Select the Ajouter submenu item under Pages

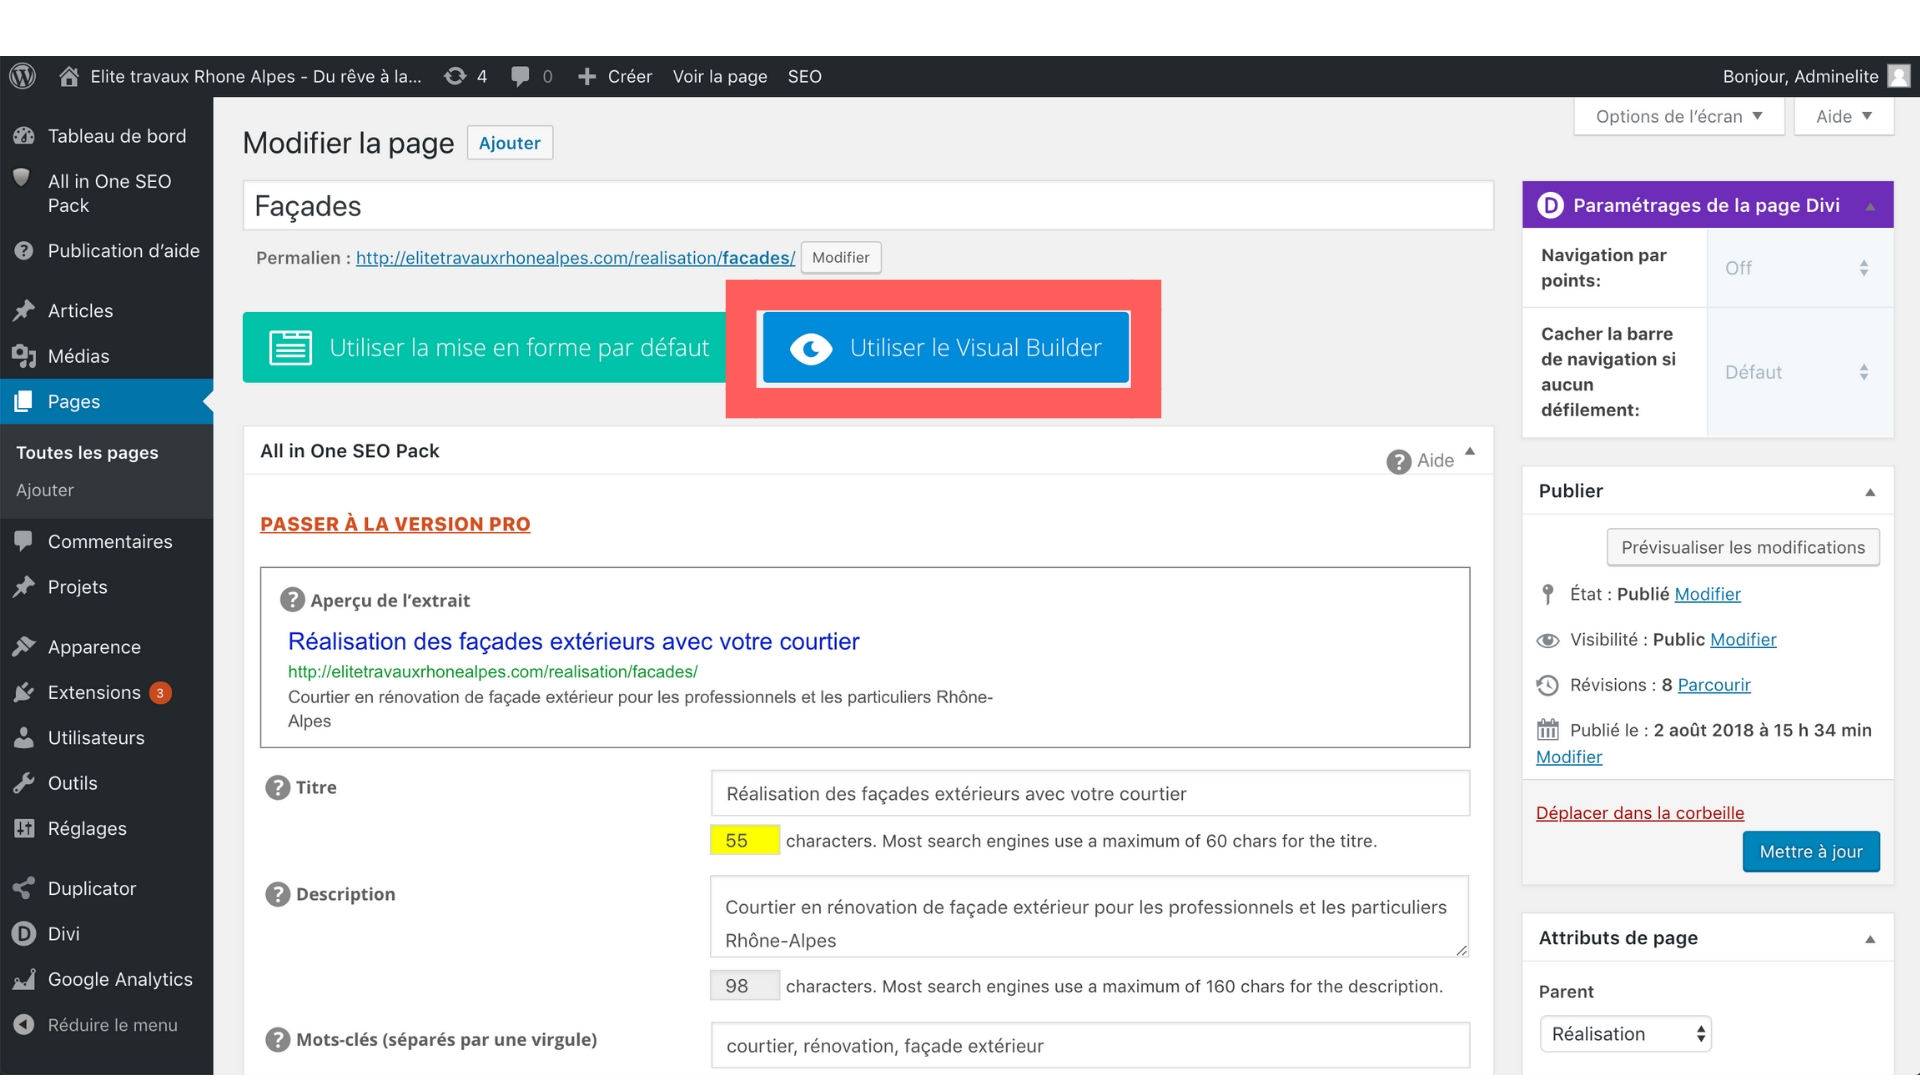(45, 490)
